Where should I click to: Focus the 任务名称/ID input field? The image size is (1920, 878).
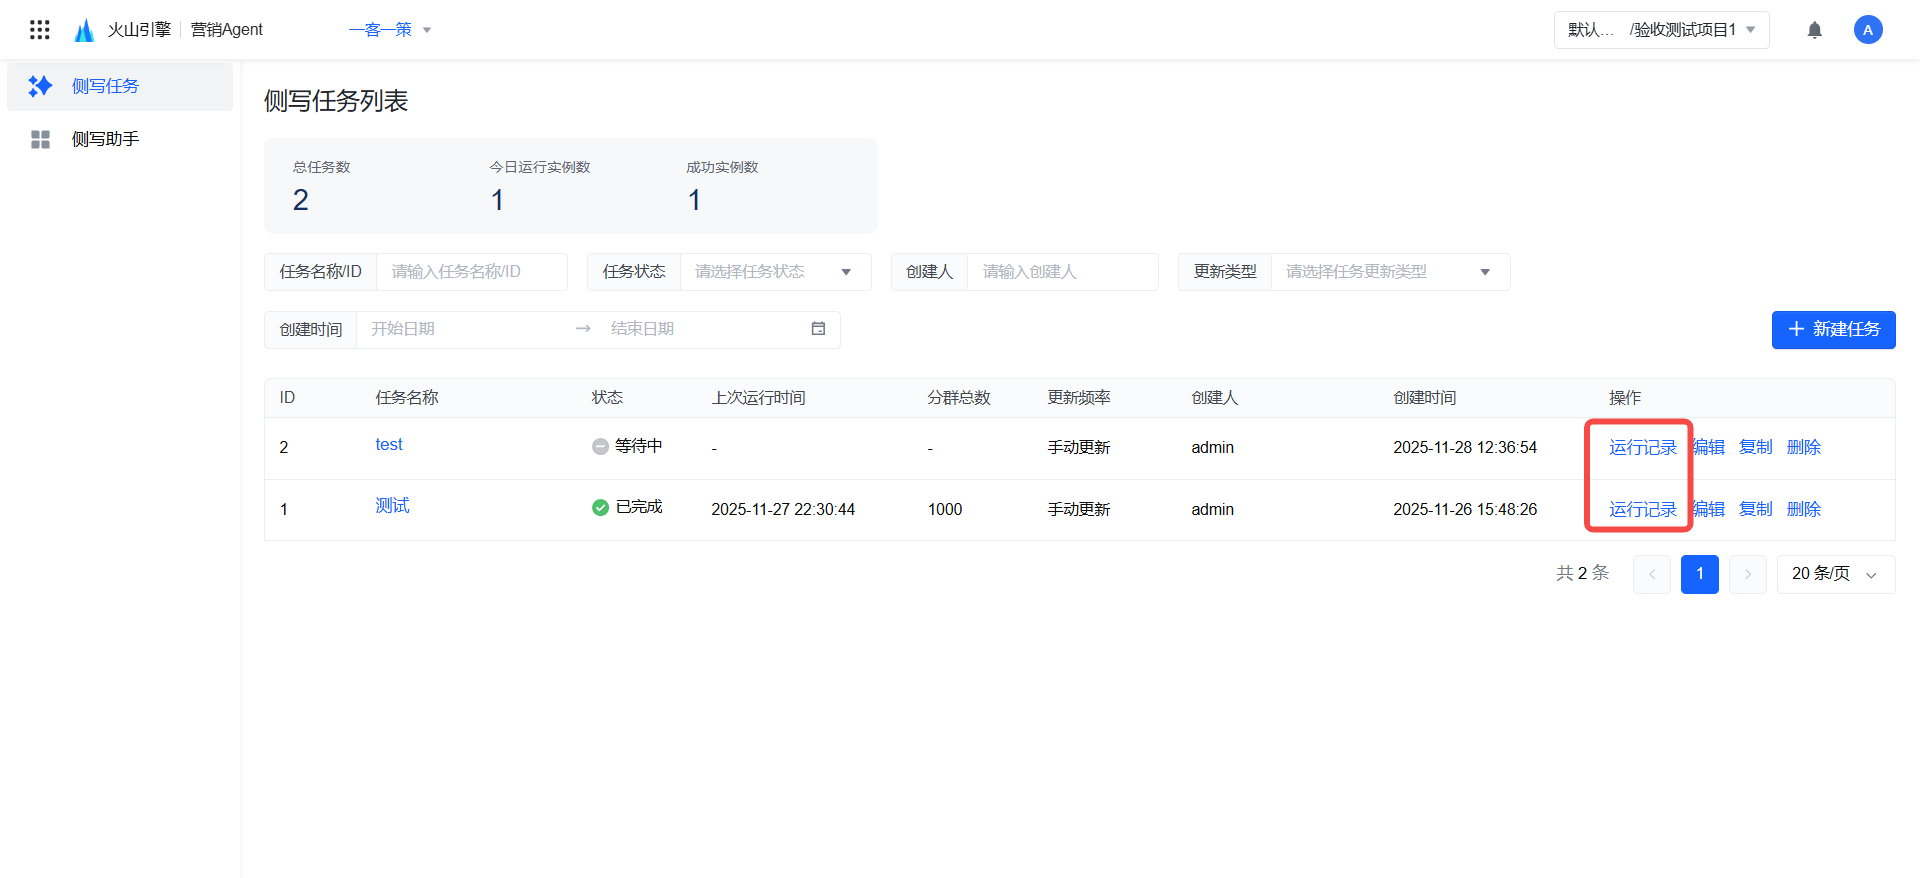[471, 272]
